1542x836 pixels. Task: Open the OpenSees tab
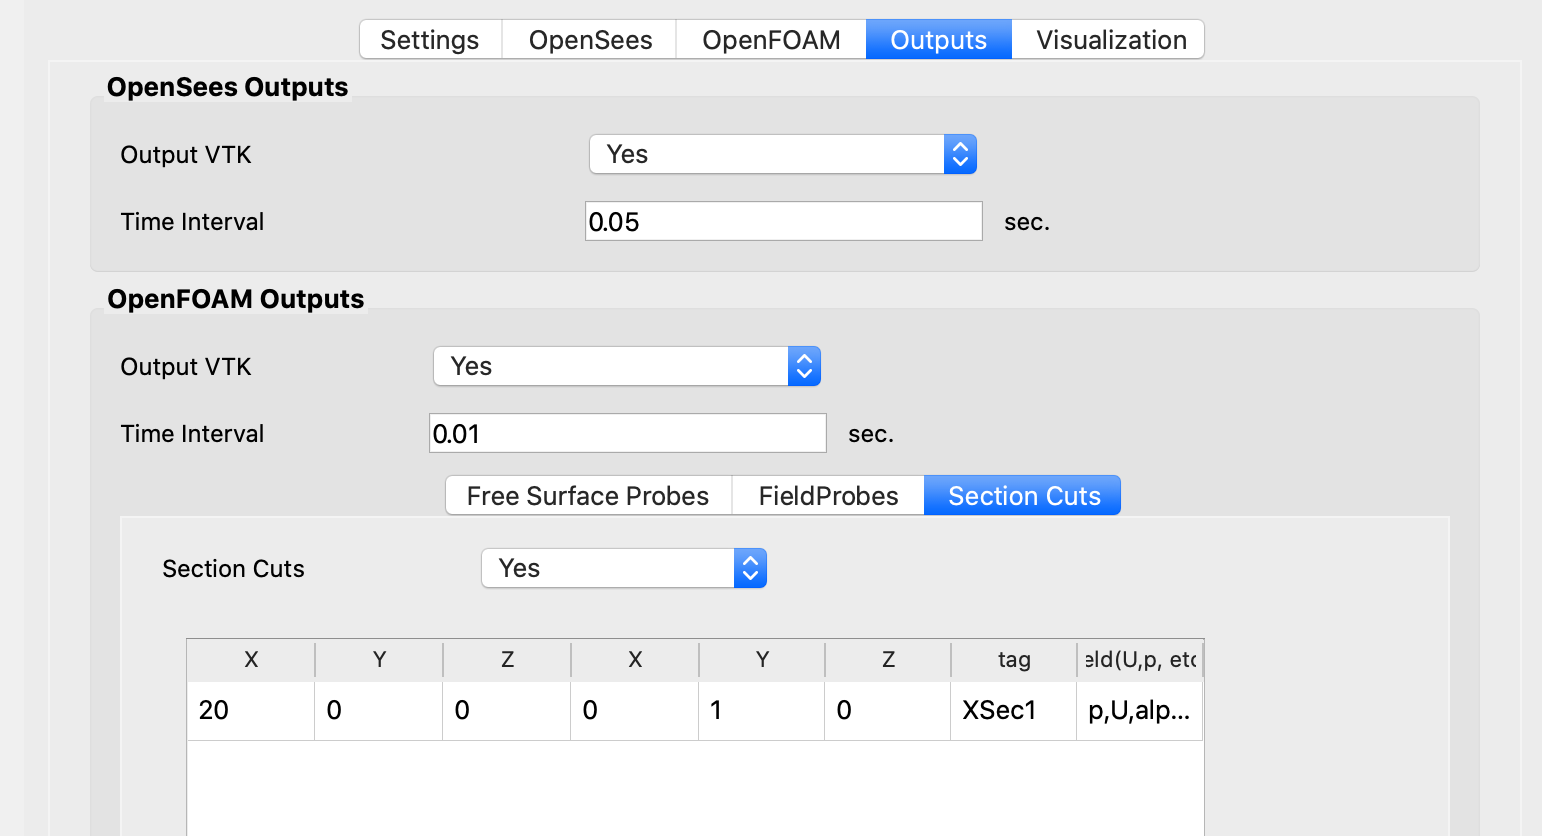click(x=590, y=40)
